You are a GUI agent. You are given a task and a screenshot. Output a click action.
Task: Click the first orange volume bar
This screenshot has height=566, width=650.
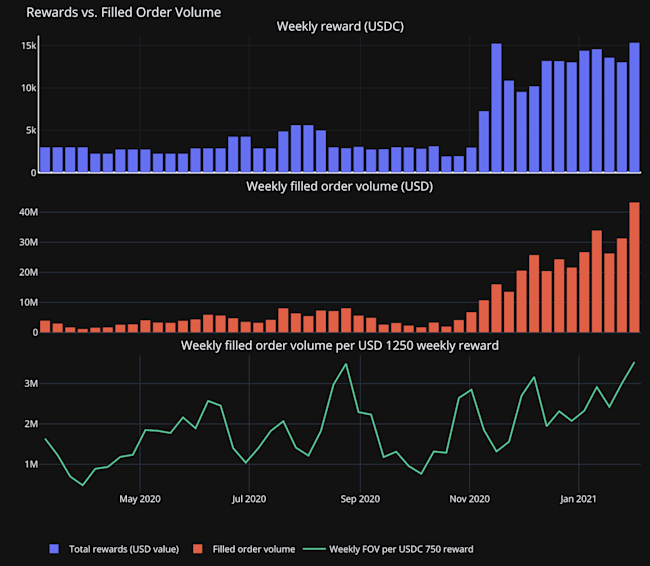click(45, 326)
